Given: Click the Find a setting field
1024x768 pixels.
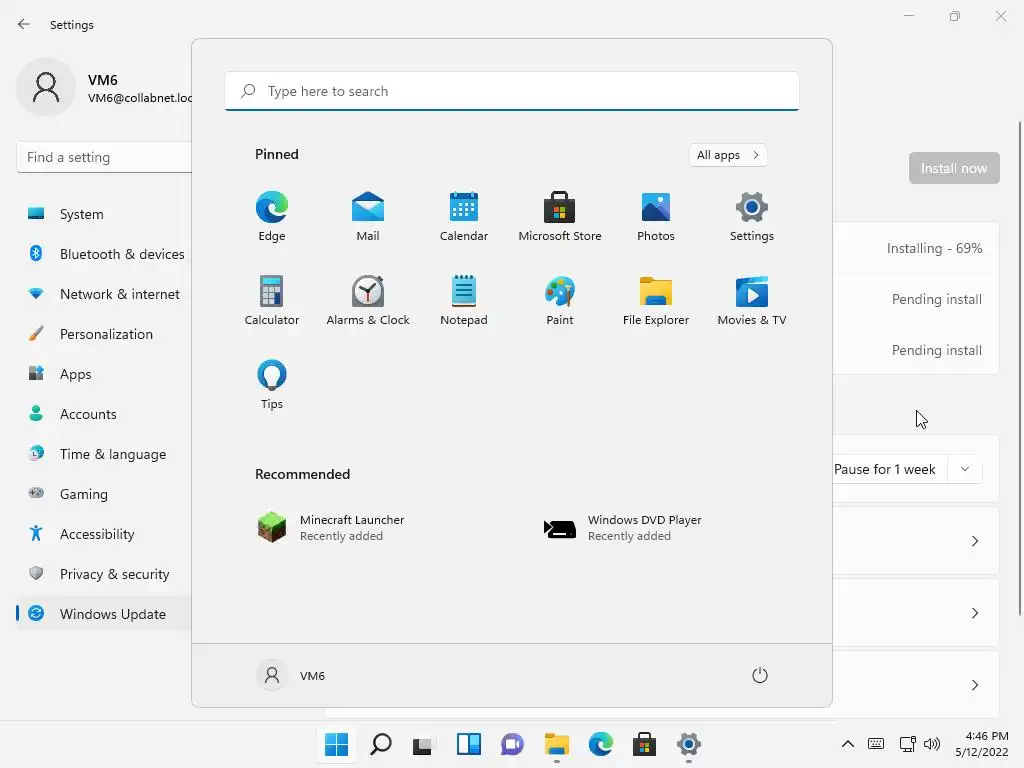Looking at the screenshot, I should coord(104,157).
